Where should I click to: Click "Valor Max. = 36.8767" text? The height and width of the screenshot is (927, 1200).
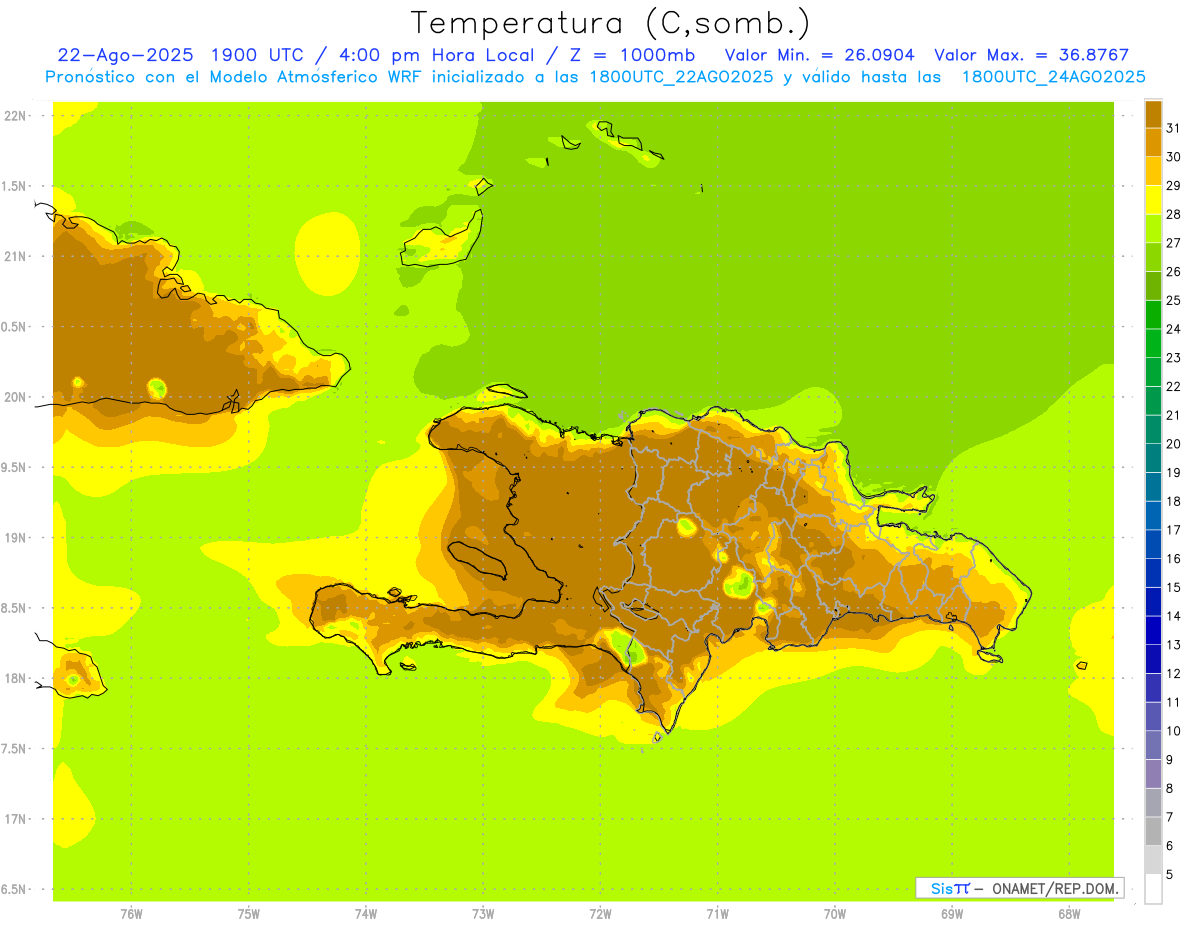pyautogui.click(x=1031, y=55)
